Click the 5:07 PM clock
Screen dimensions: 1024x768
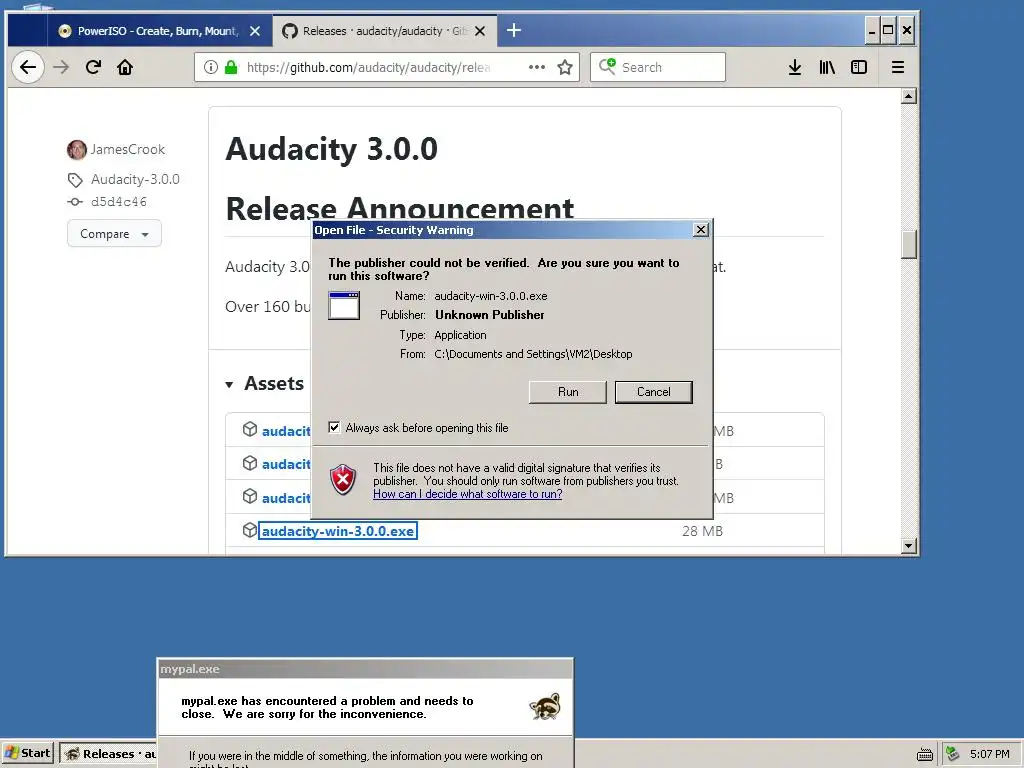(x=989, y=754)
